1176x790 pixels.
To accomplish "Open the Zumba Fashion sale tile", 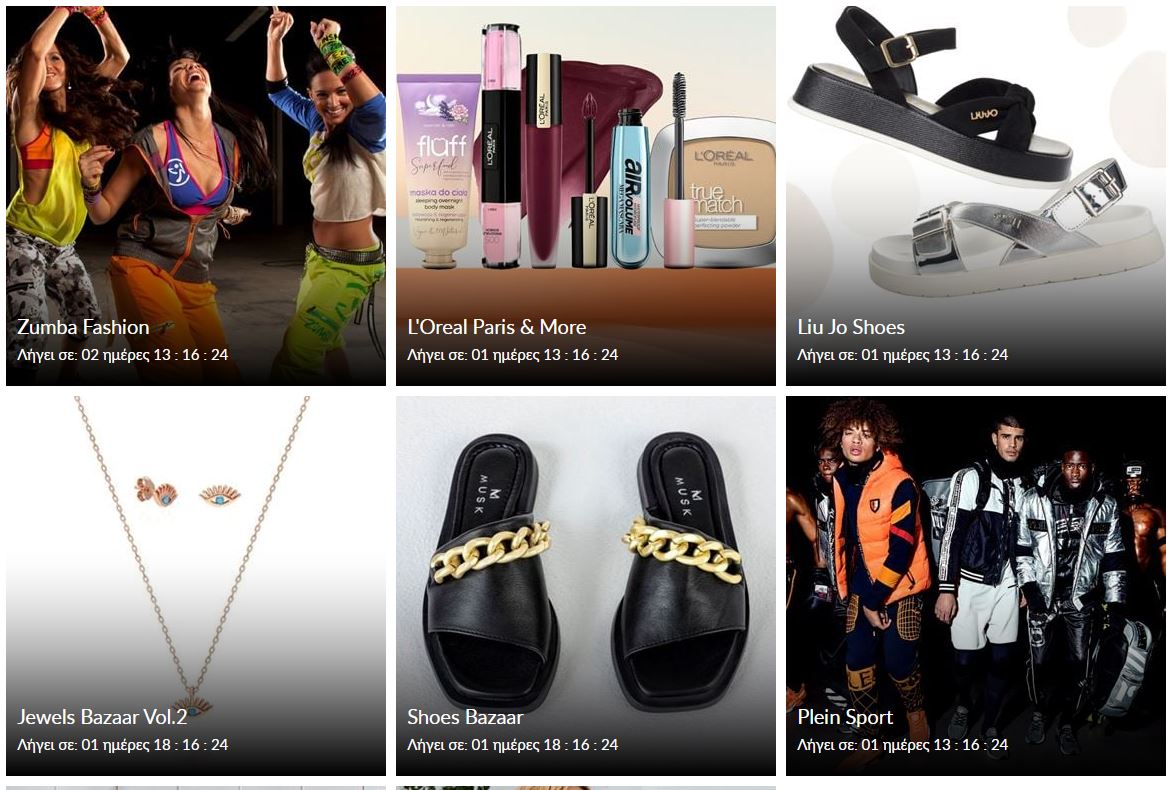I will [x=196, y=196].
